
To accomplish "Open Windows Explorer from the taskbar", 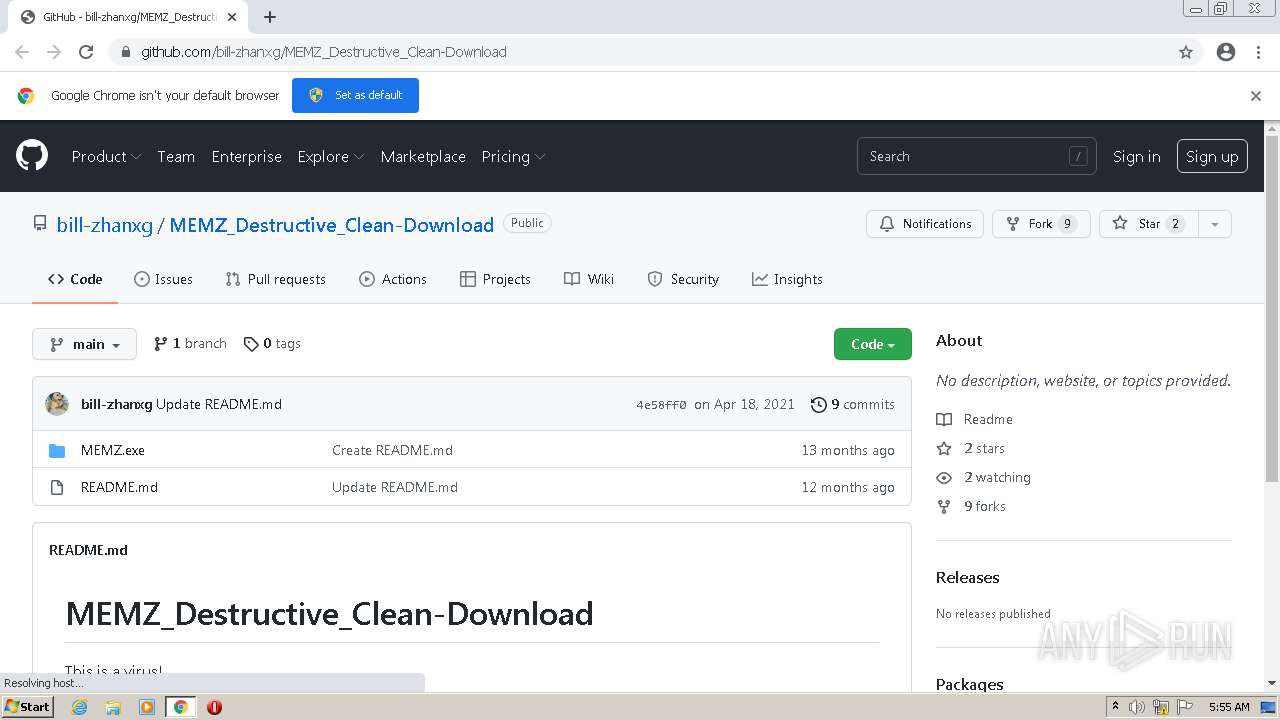I will click(x=113, y=707).
